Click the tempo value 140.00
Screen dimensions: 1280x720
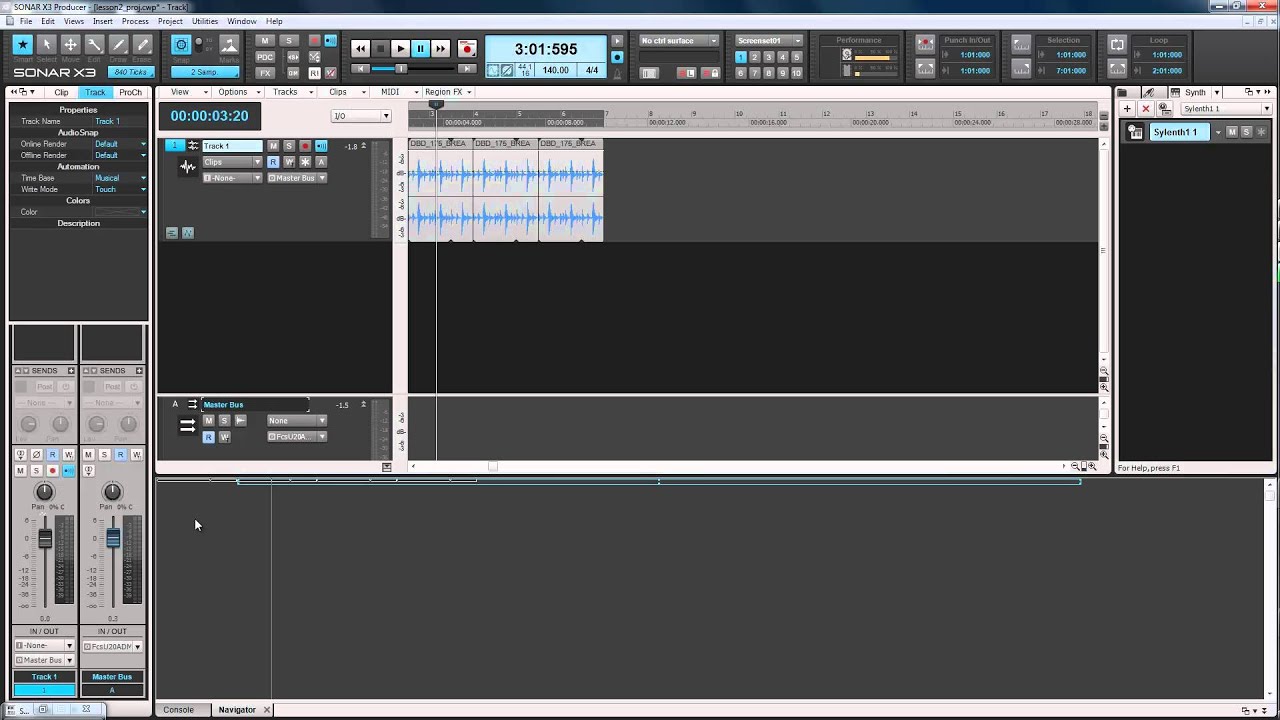tap(555, 70)
